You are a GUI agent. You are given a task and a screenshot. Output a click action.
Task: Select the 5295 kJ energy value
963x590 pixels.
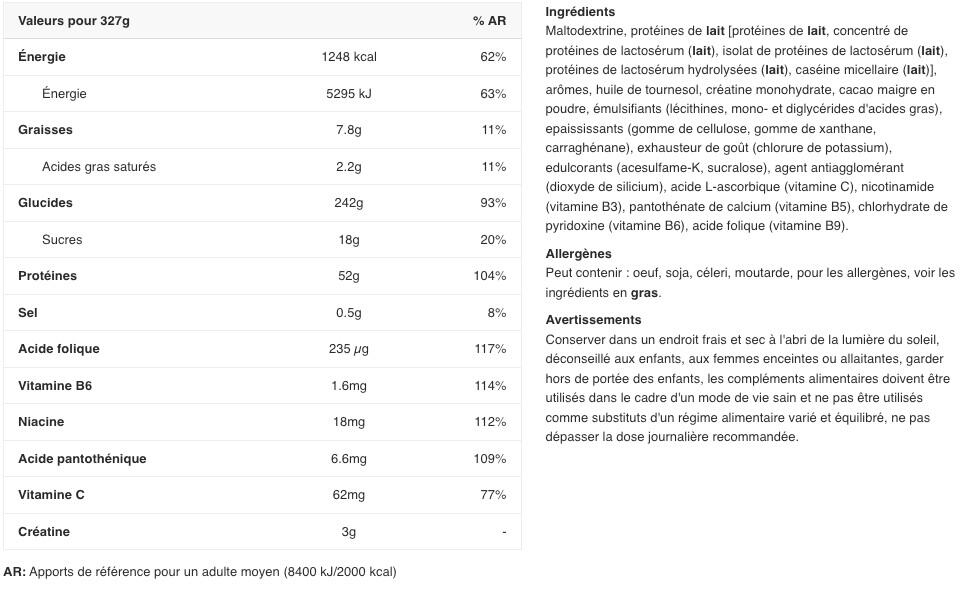[349, 94]
